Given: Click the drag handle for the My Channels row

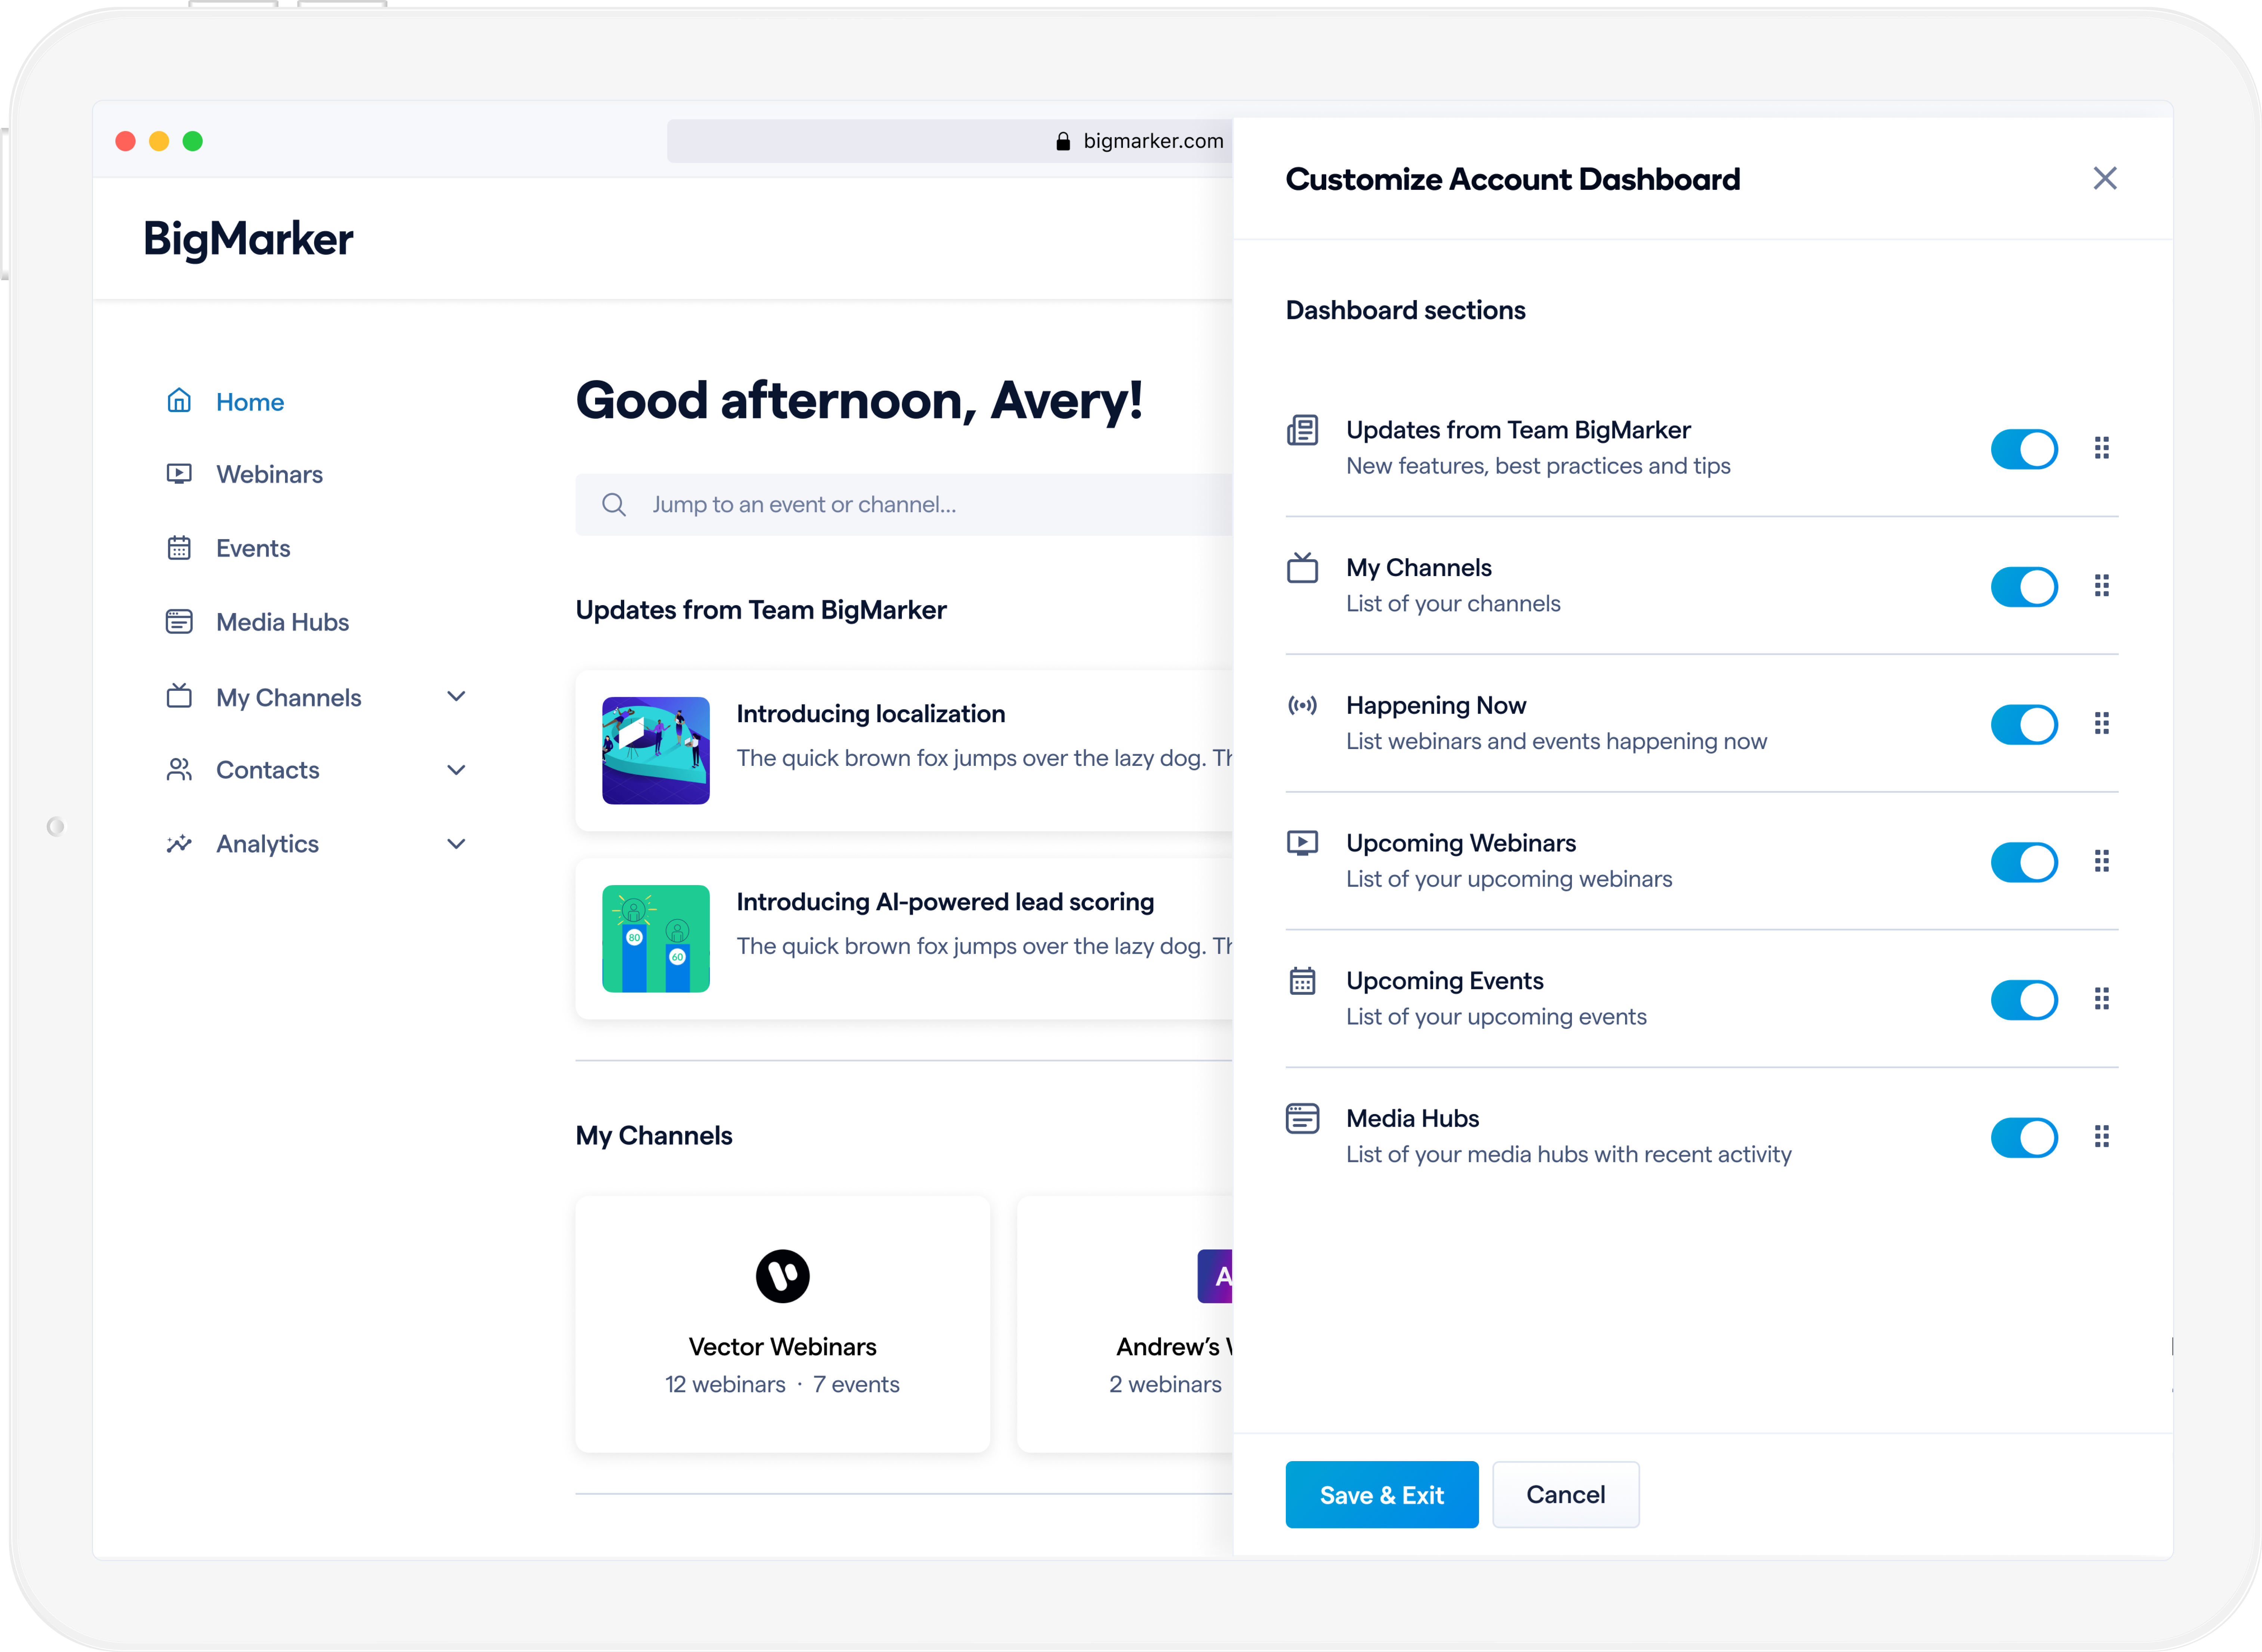Looking at the screenshot, I should tap(2101, 586).
